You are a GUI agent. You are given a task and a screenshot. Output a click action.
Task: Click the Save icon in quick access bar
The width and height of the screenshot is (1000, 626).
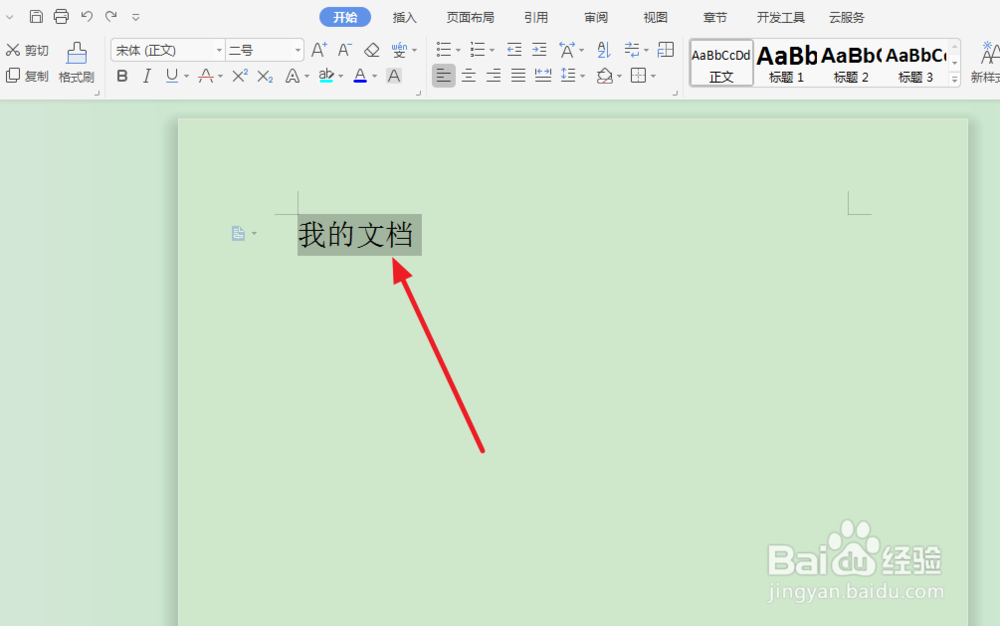click(36, 17)
